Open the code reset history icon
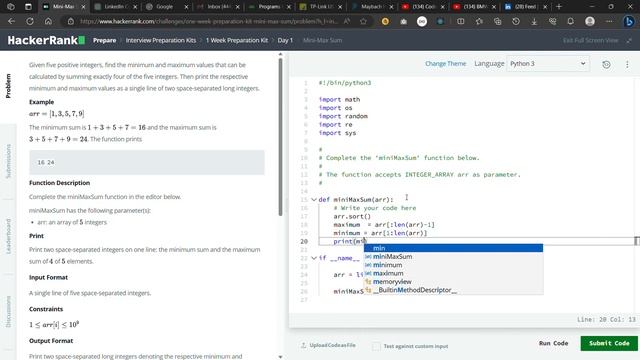 coord(607,64)
